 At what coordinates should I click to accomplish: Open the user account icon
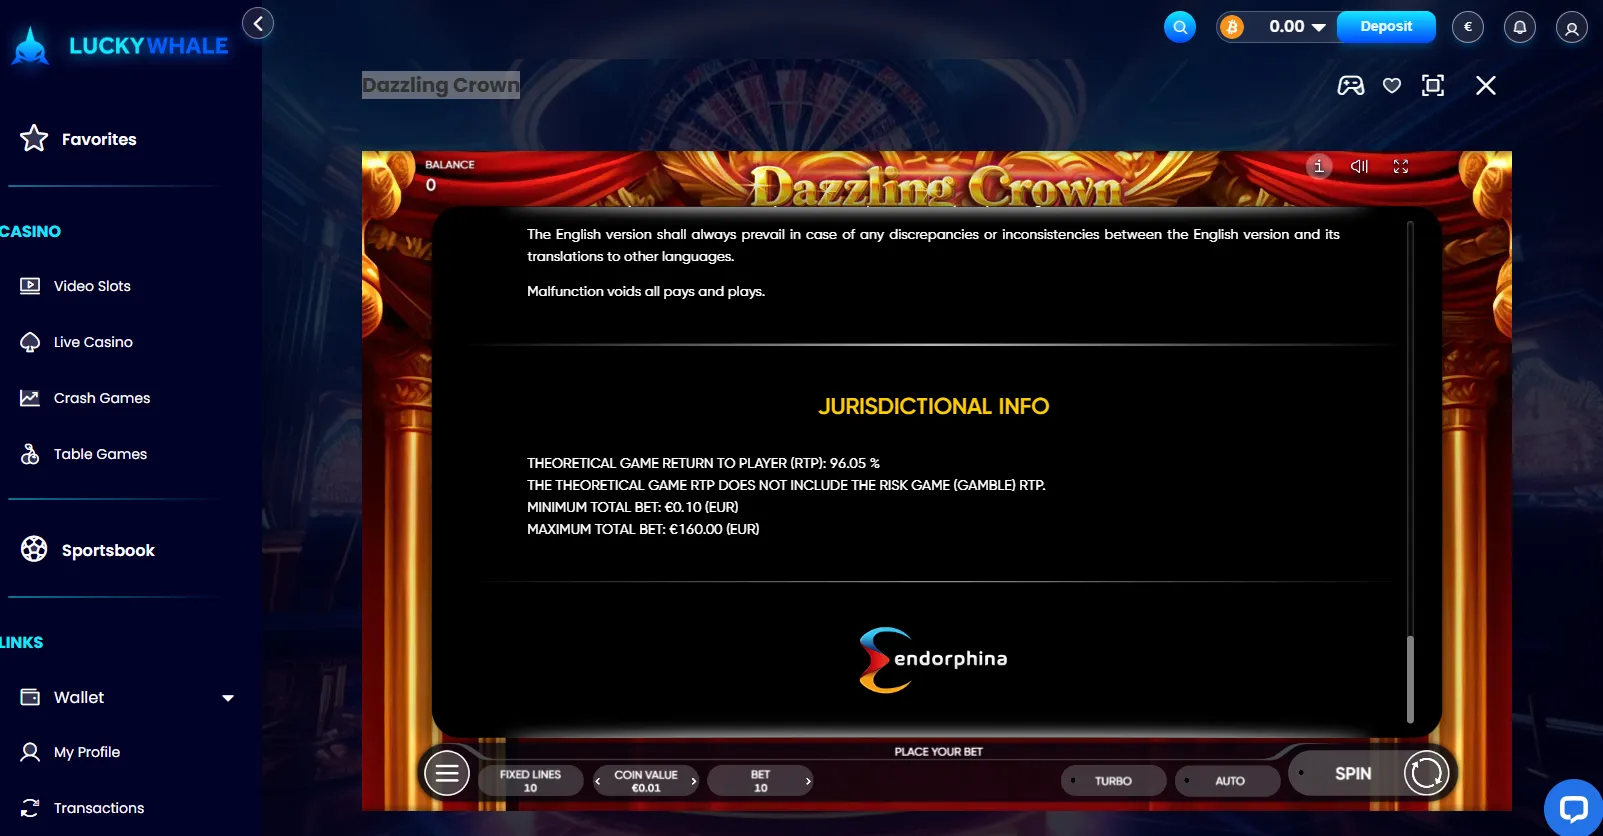point(1572,27)
